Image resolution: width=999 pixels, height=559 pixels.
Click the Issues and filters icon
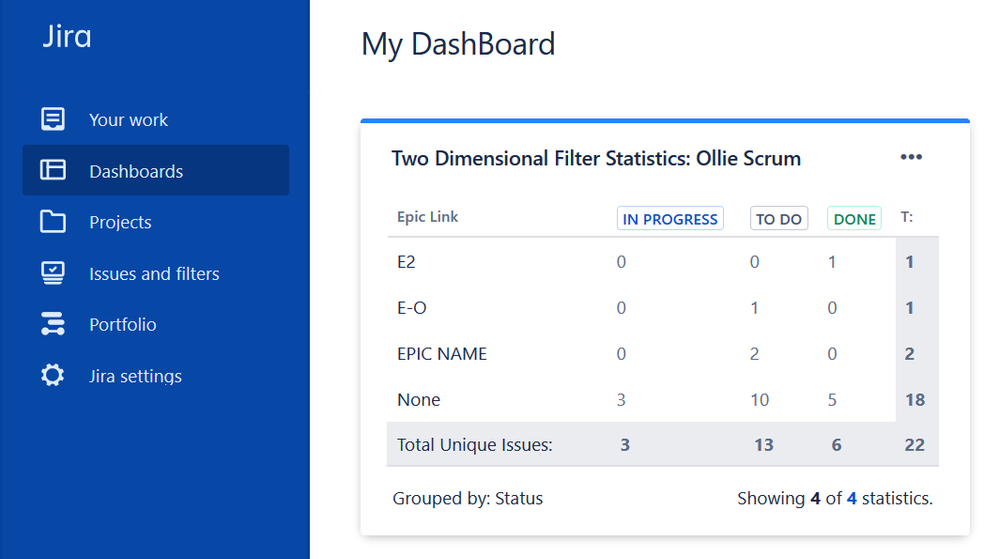click(53, 273)
